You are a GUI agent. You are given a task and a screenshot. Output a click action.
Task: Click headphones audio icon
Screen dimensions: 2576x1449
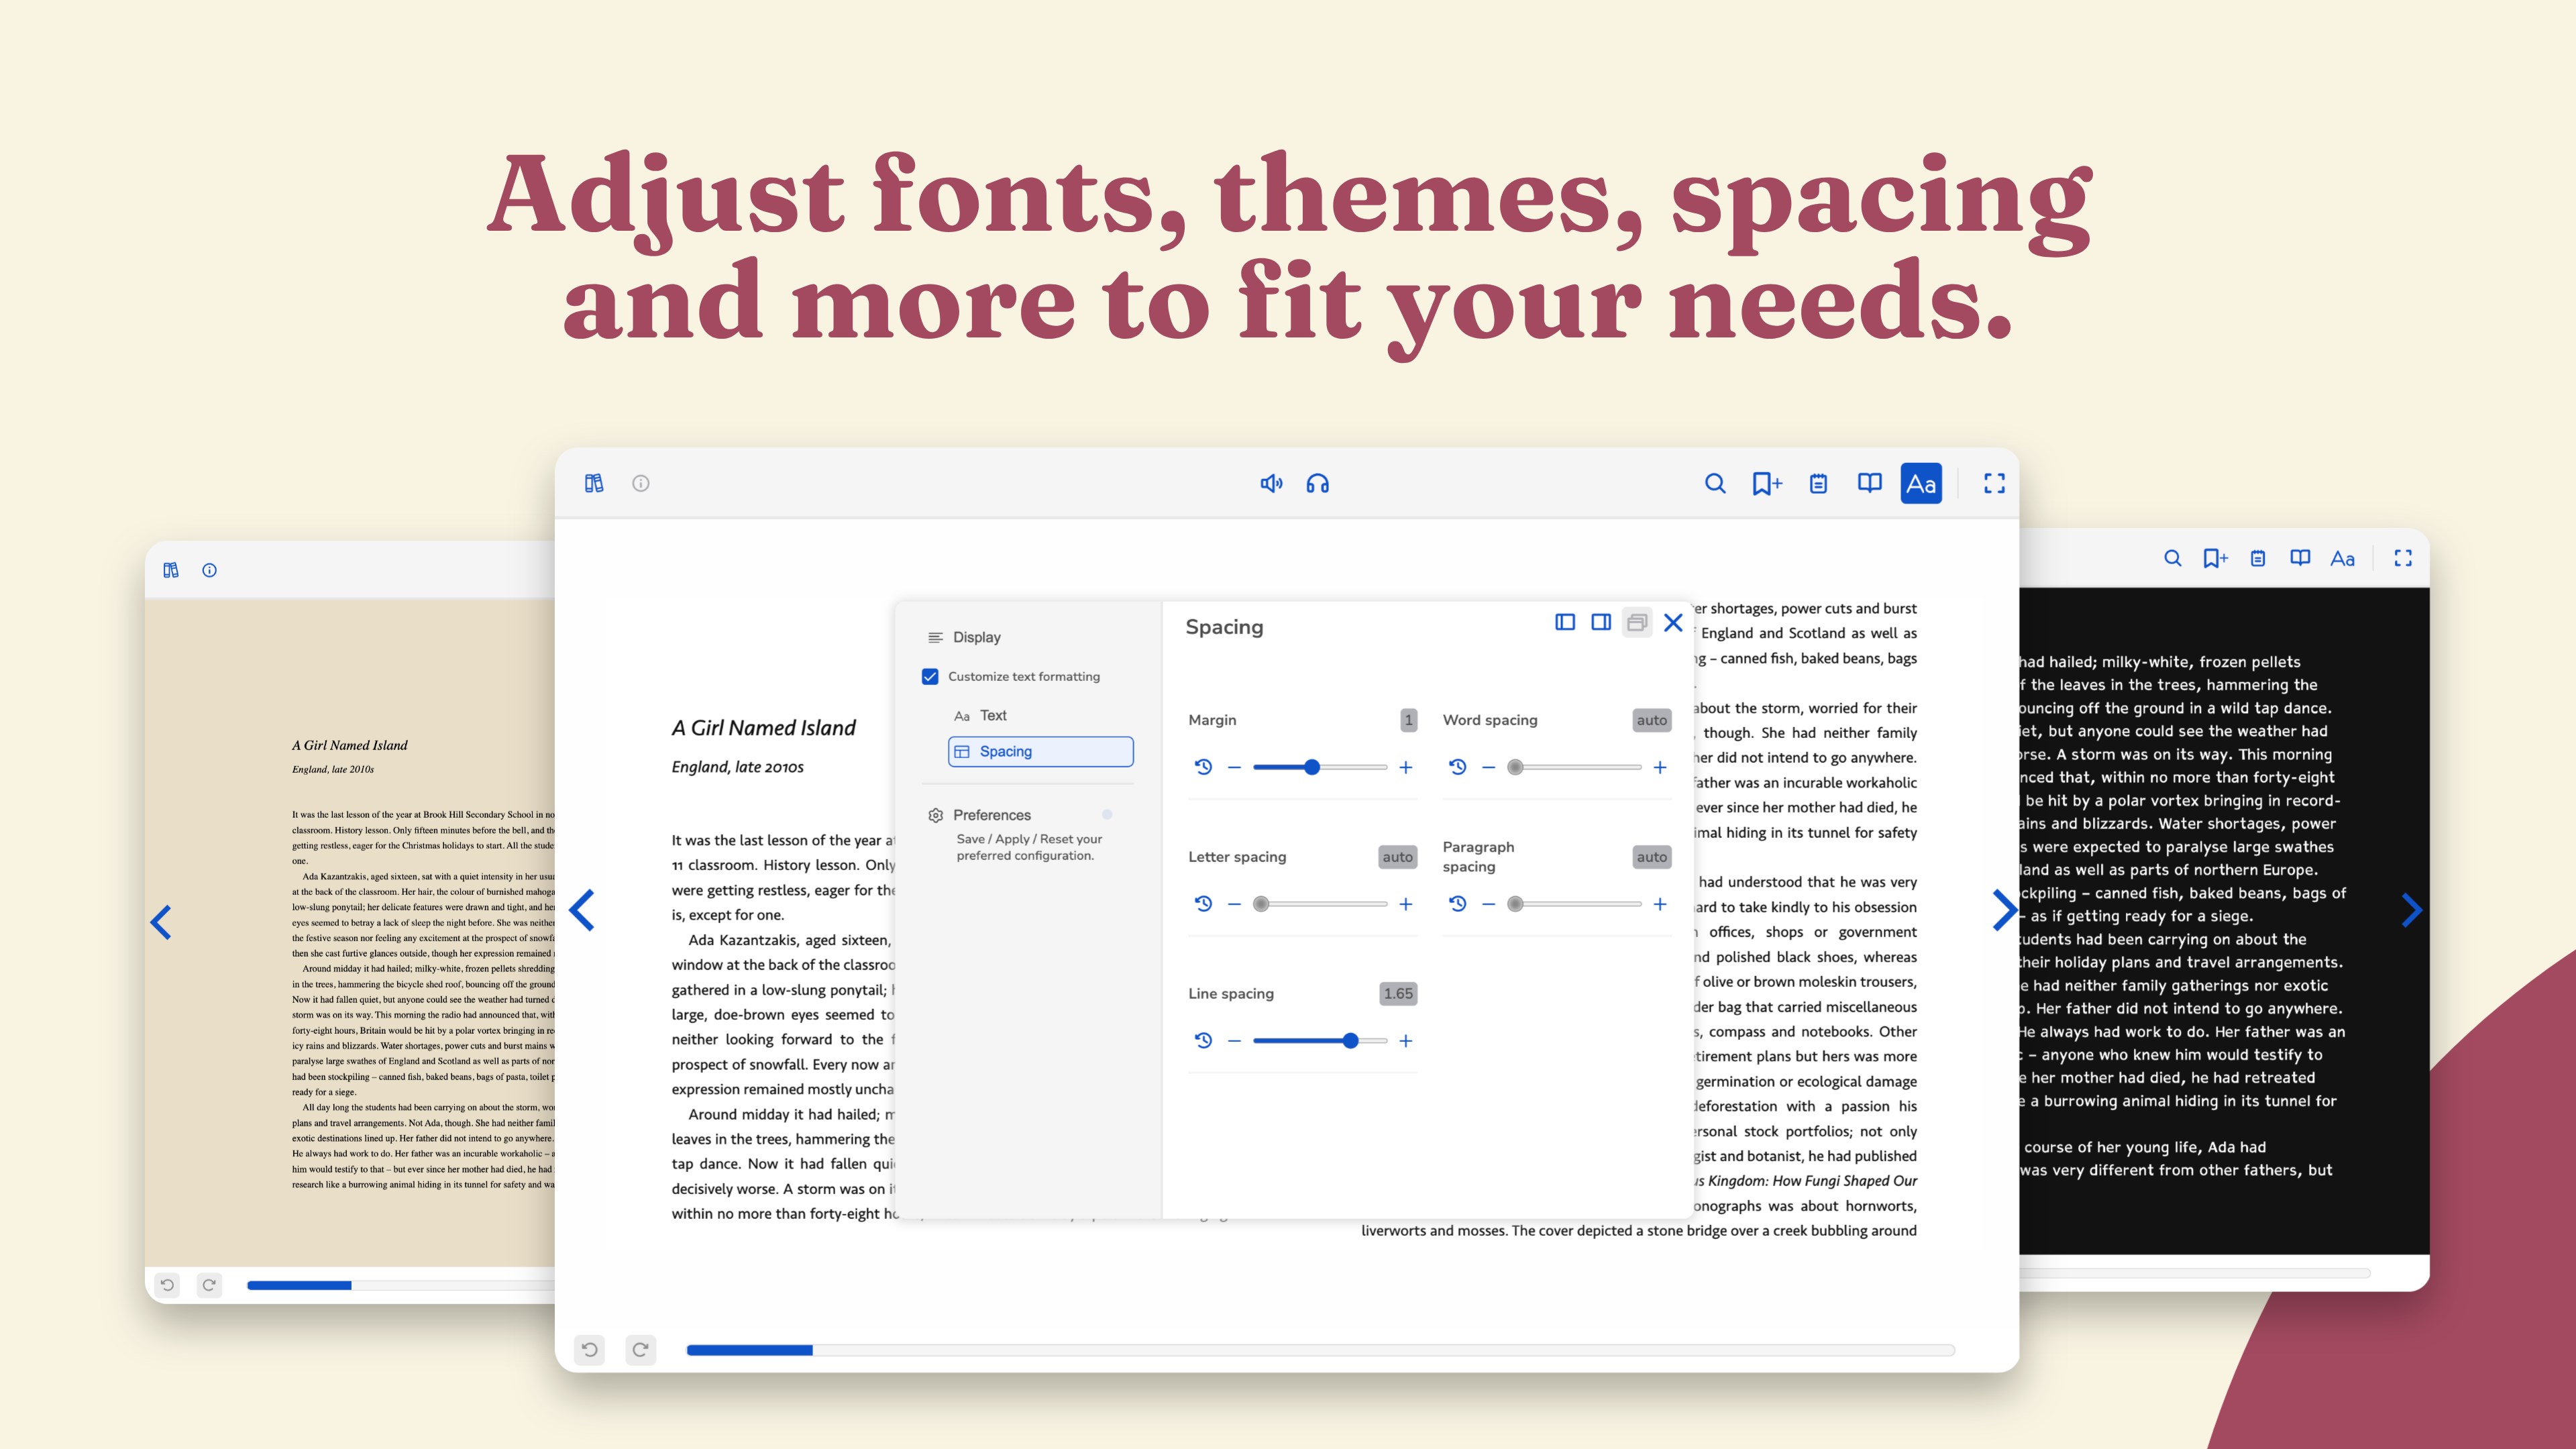(x=1318, y=484)
